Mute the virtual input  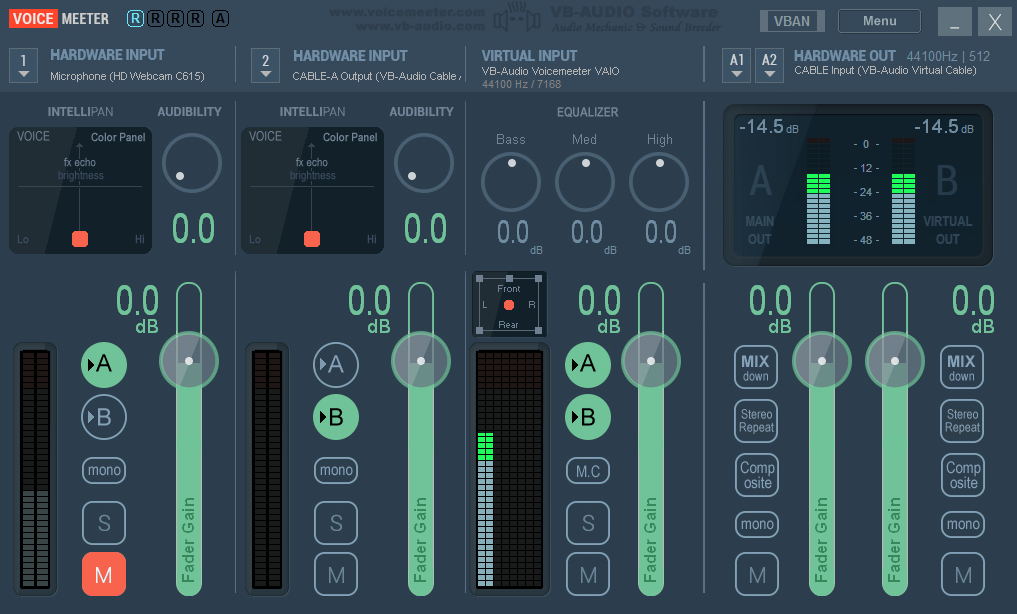point(588,574)
